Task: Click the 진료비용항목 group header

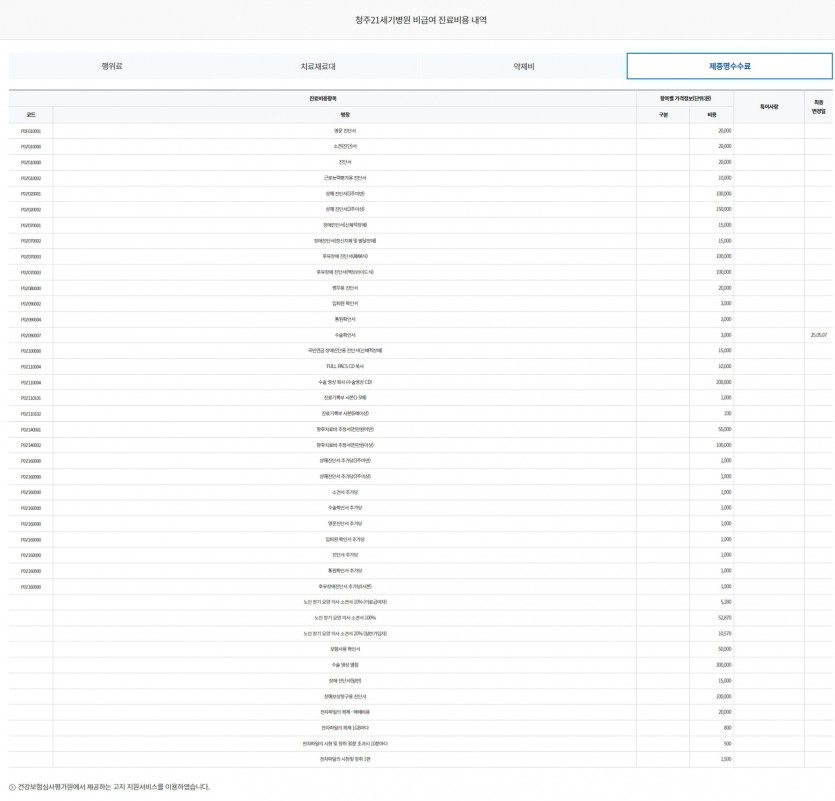Action: 323,99
